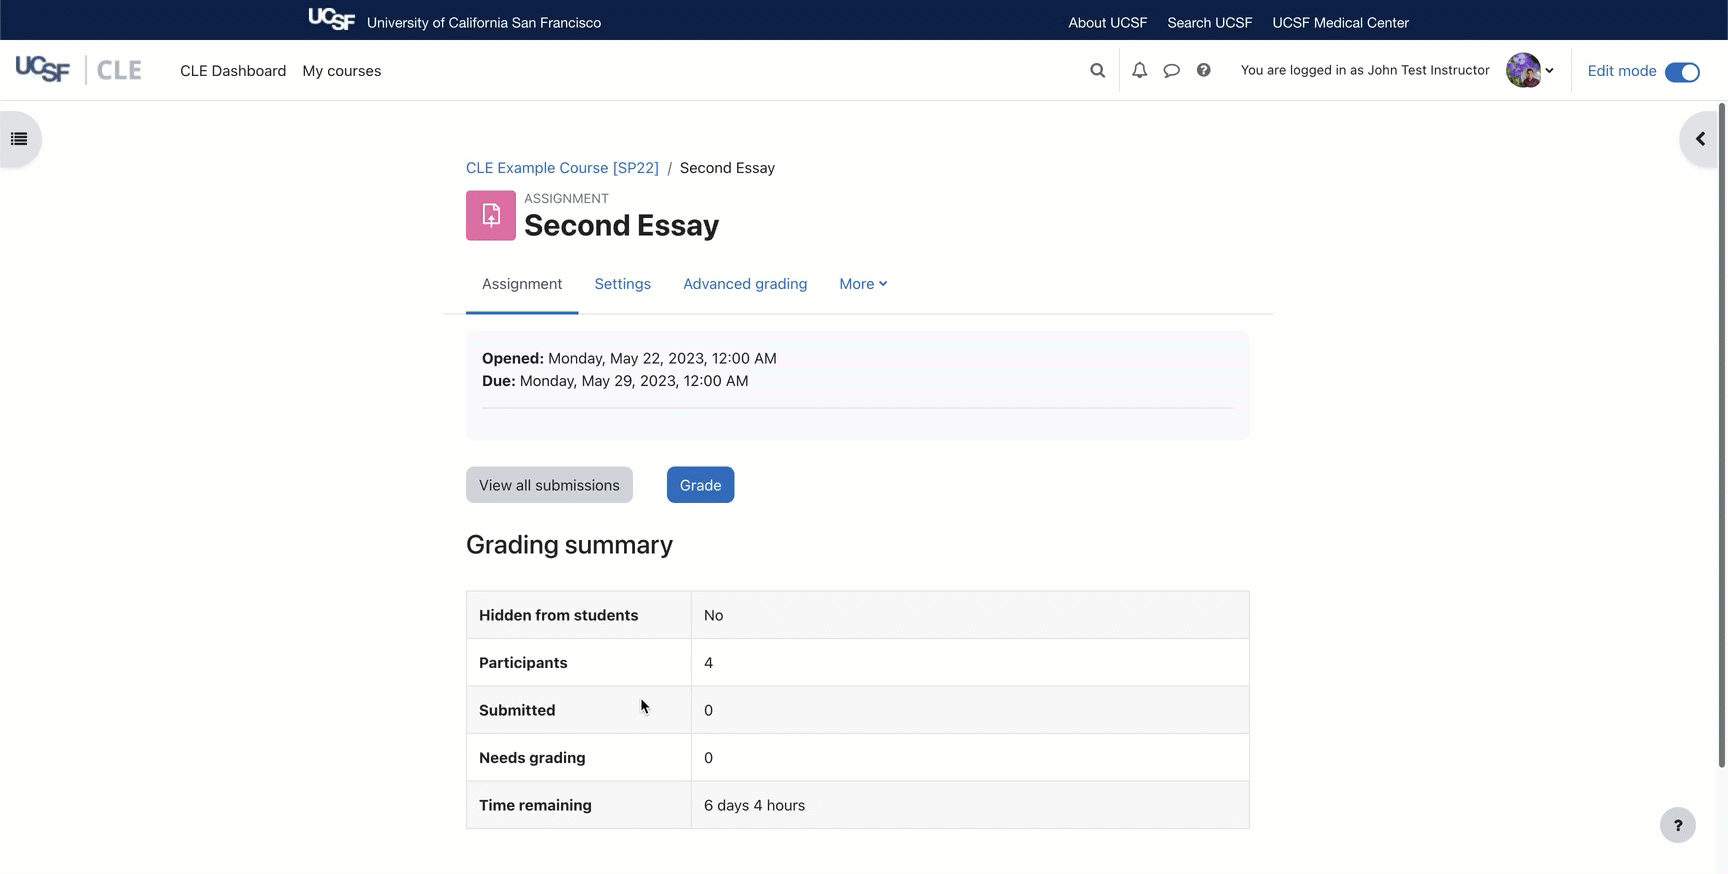This screenshot has height=874, width=1728.
Task: Click the View all submissions button
Action: [549, 485]
